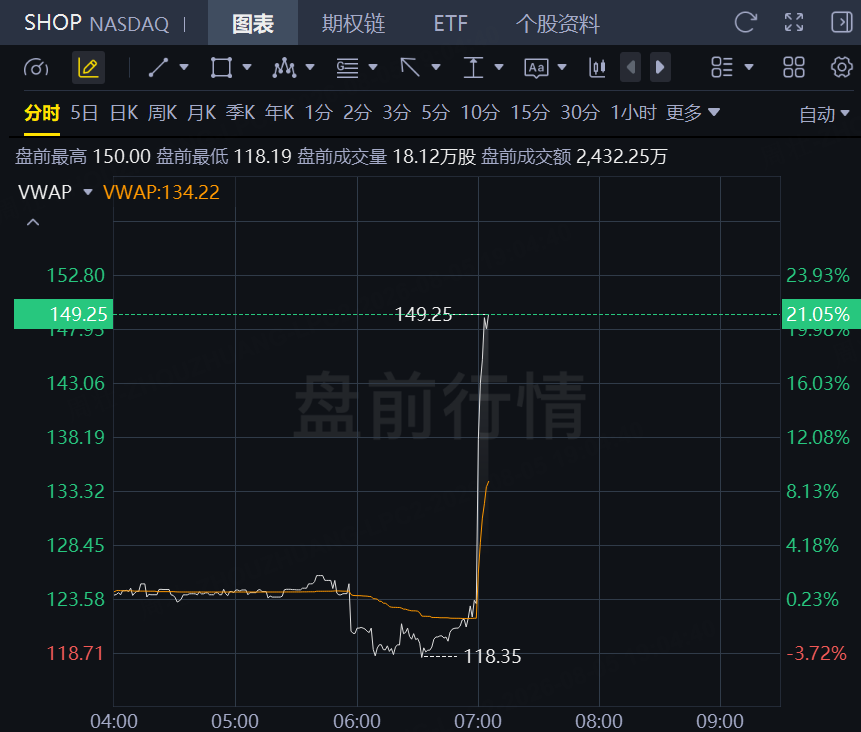Click the 152.80 price axis label
Screen dimensions: 861x732
point(76,276)
